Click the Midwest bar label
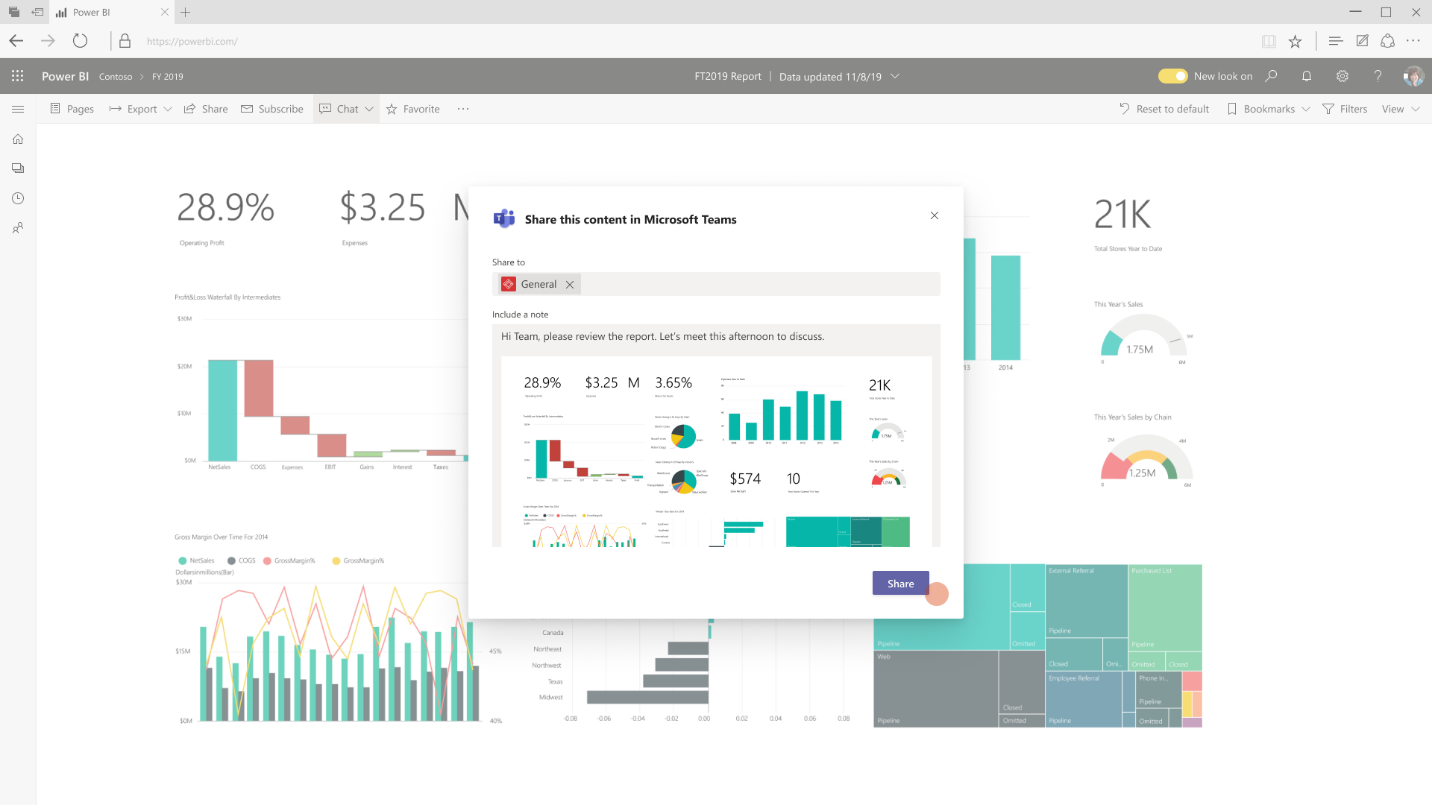Image resolution: width=1432 pixels, height=805 pixels. pos(551,697)
